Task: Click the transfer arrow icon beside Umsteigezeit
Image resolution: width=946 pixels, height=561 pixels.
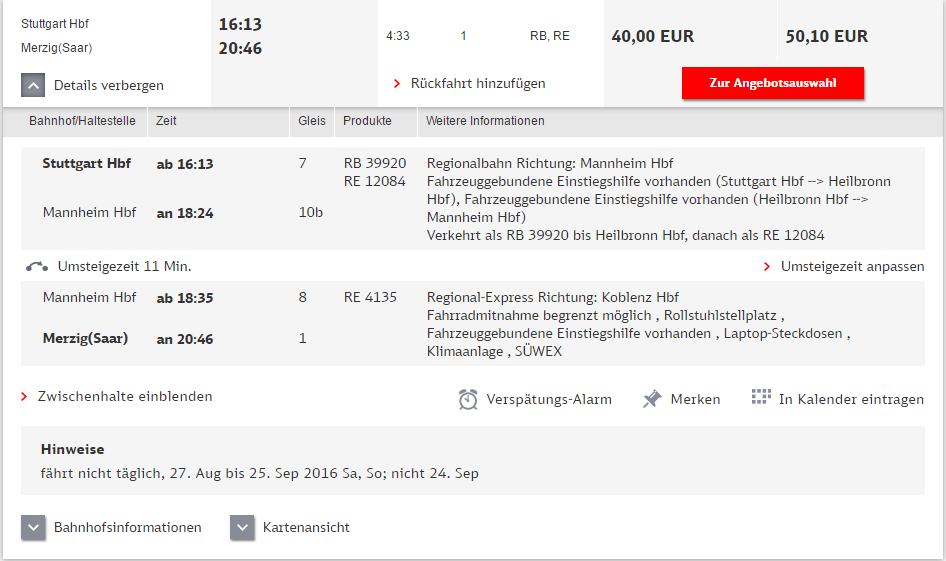Action: point(38,267)
